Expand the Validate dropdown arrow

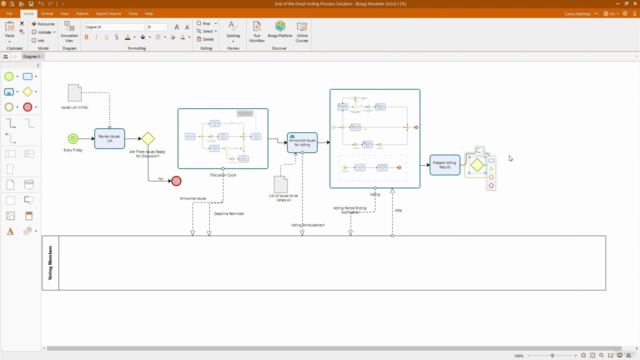54,32
